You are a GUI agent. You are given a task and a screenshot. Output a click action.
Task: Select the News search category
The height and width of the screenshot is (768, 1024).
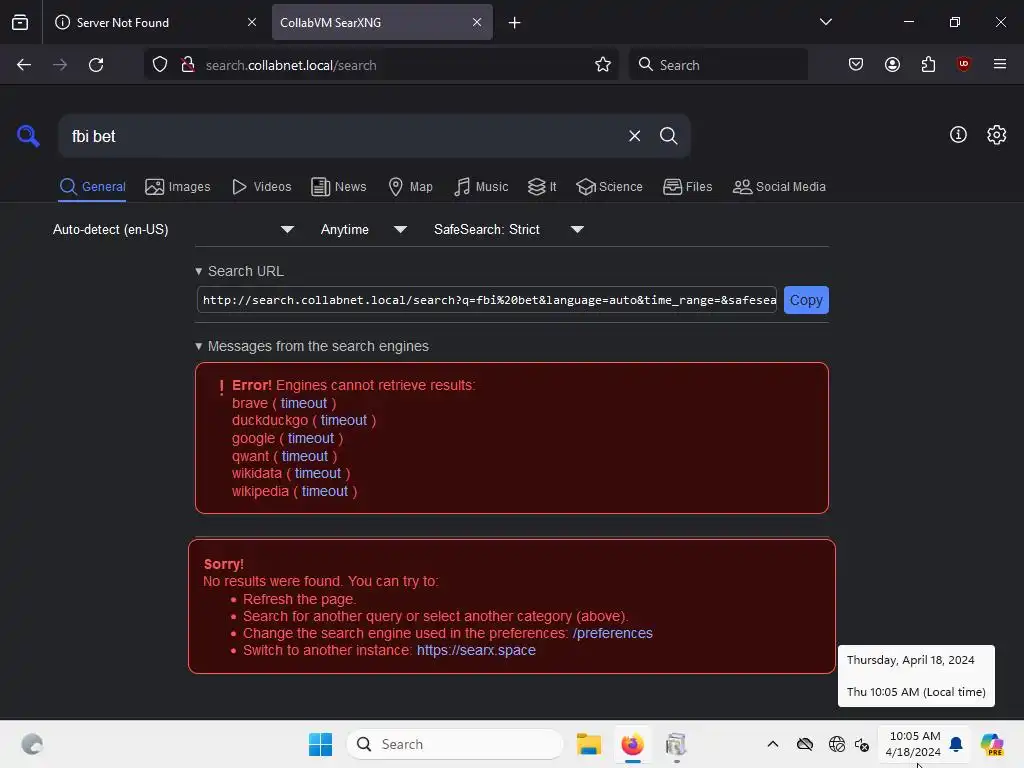338,187
